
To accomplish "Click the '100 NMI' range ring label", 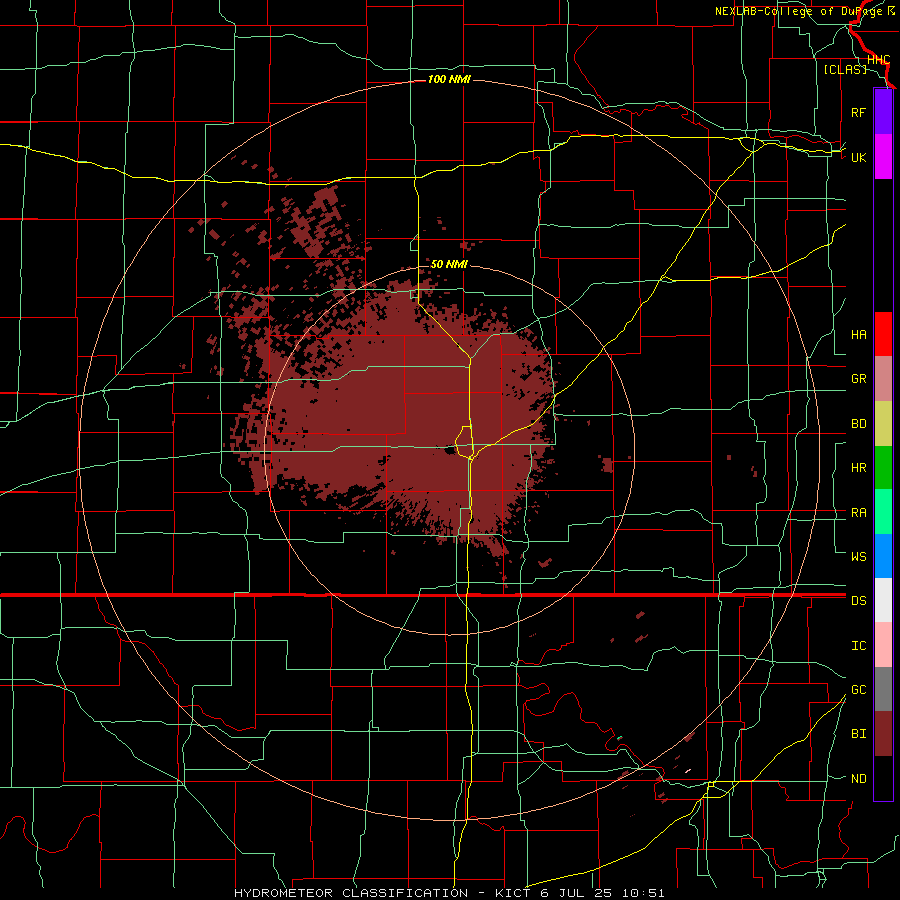I will (449, 79).
